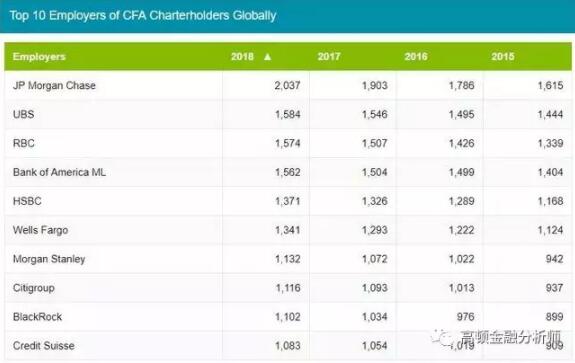This screenshot has width=575, height=363.
Task: Click Bank of America ML 2018 value 1,562
Action: [x=288, y=172]
